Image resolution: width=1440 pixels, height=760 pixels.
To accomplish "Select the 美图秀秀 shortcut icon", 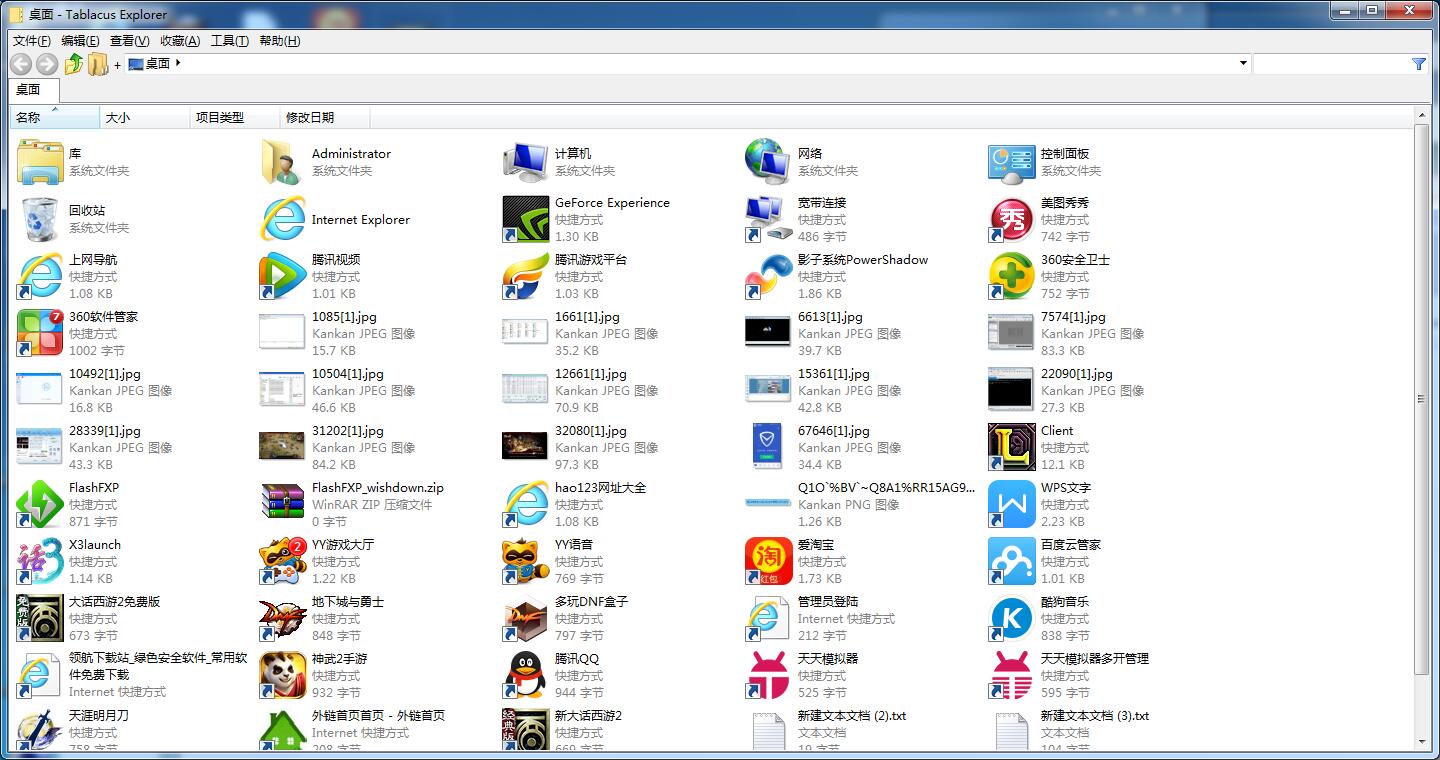I will [x=1012, y=219].
